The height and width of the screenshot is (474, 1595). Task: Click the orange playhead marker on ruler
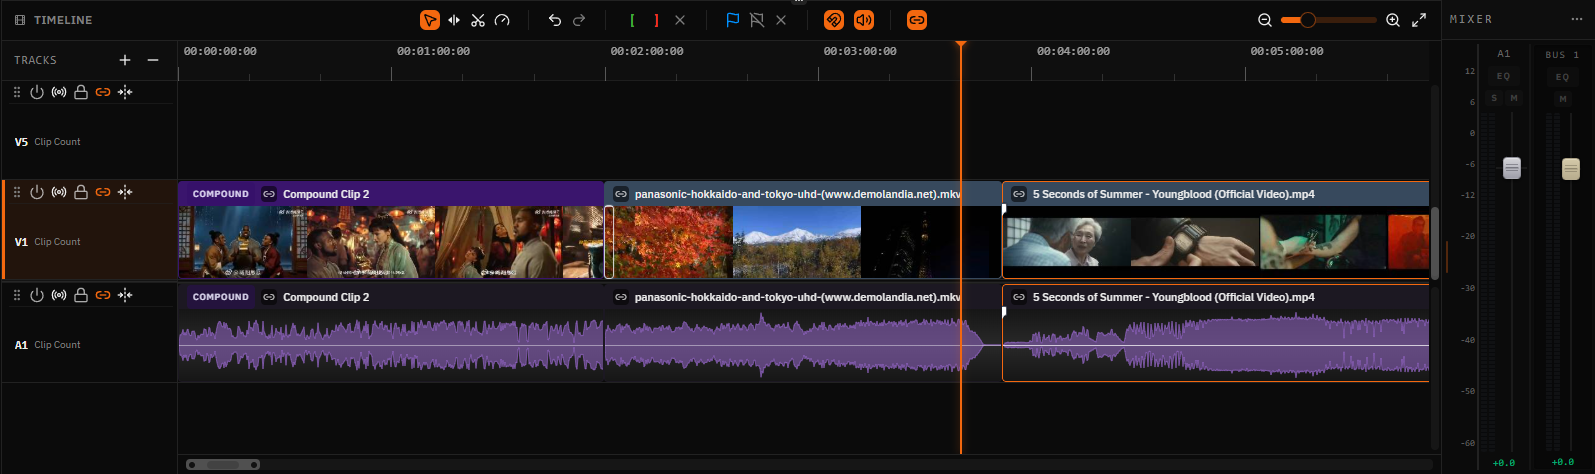click(x=961, y=44)
